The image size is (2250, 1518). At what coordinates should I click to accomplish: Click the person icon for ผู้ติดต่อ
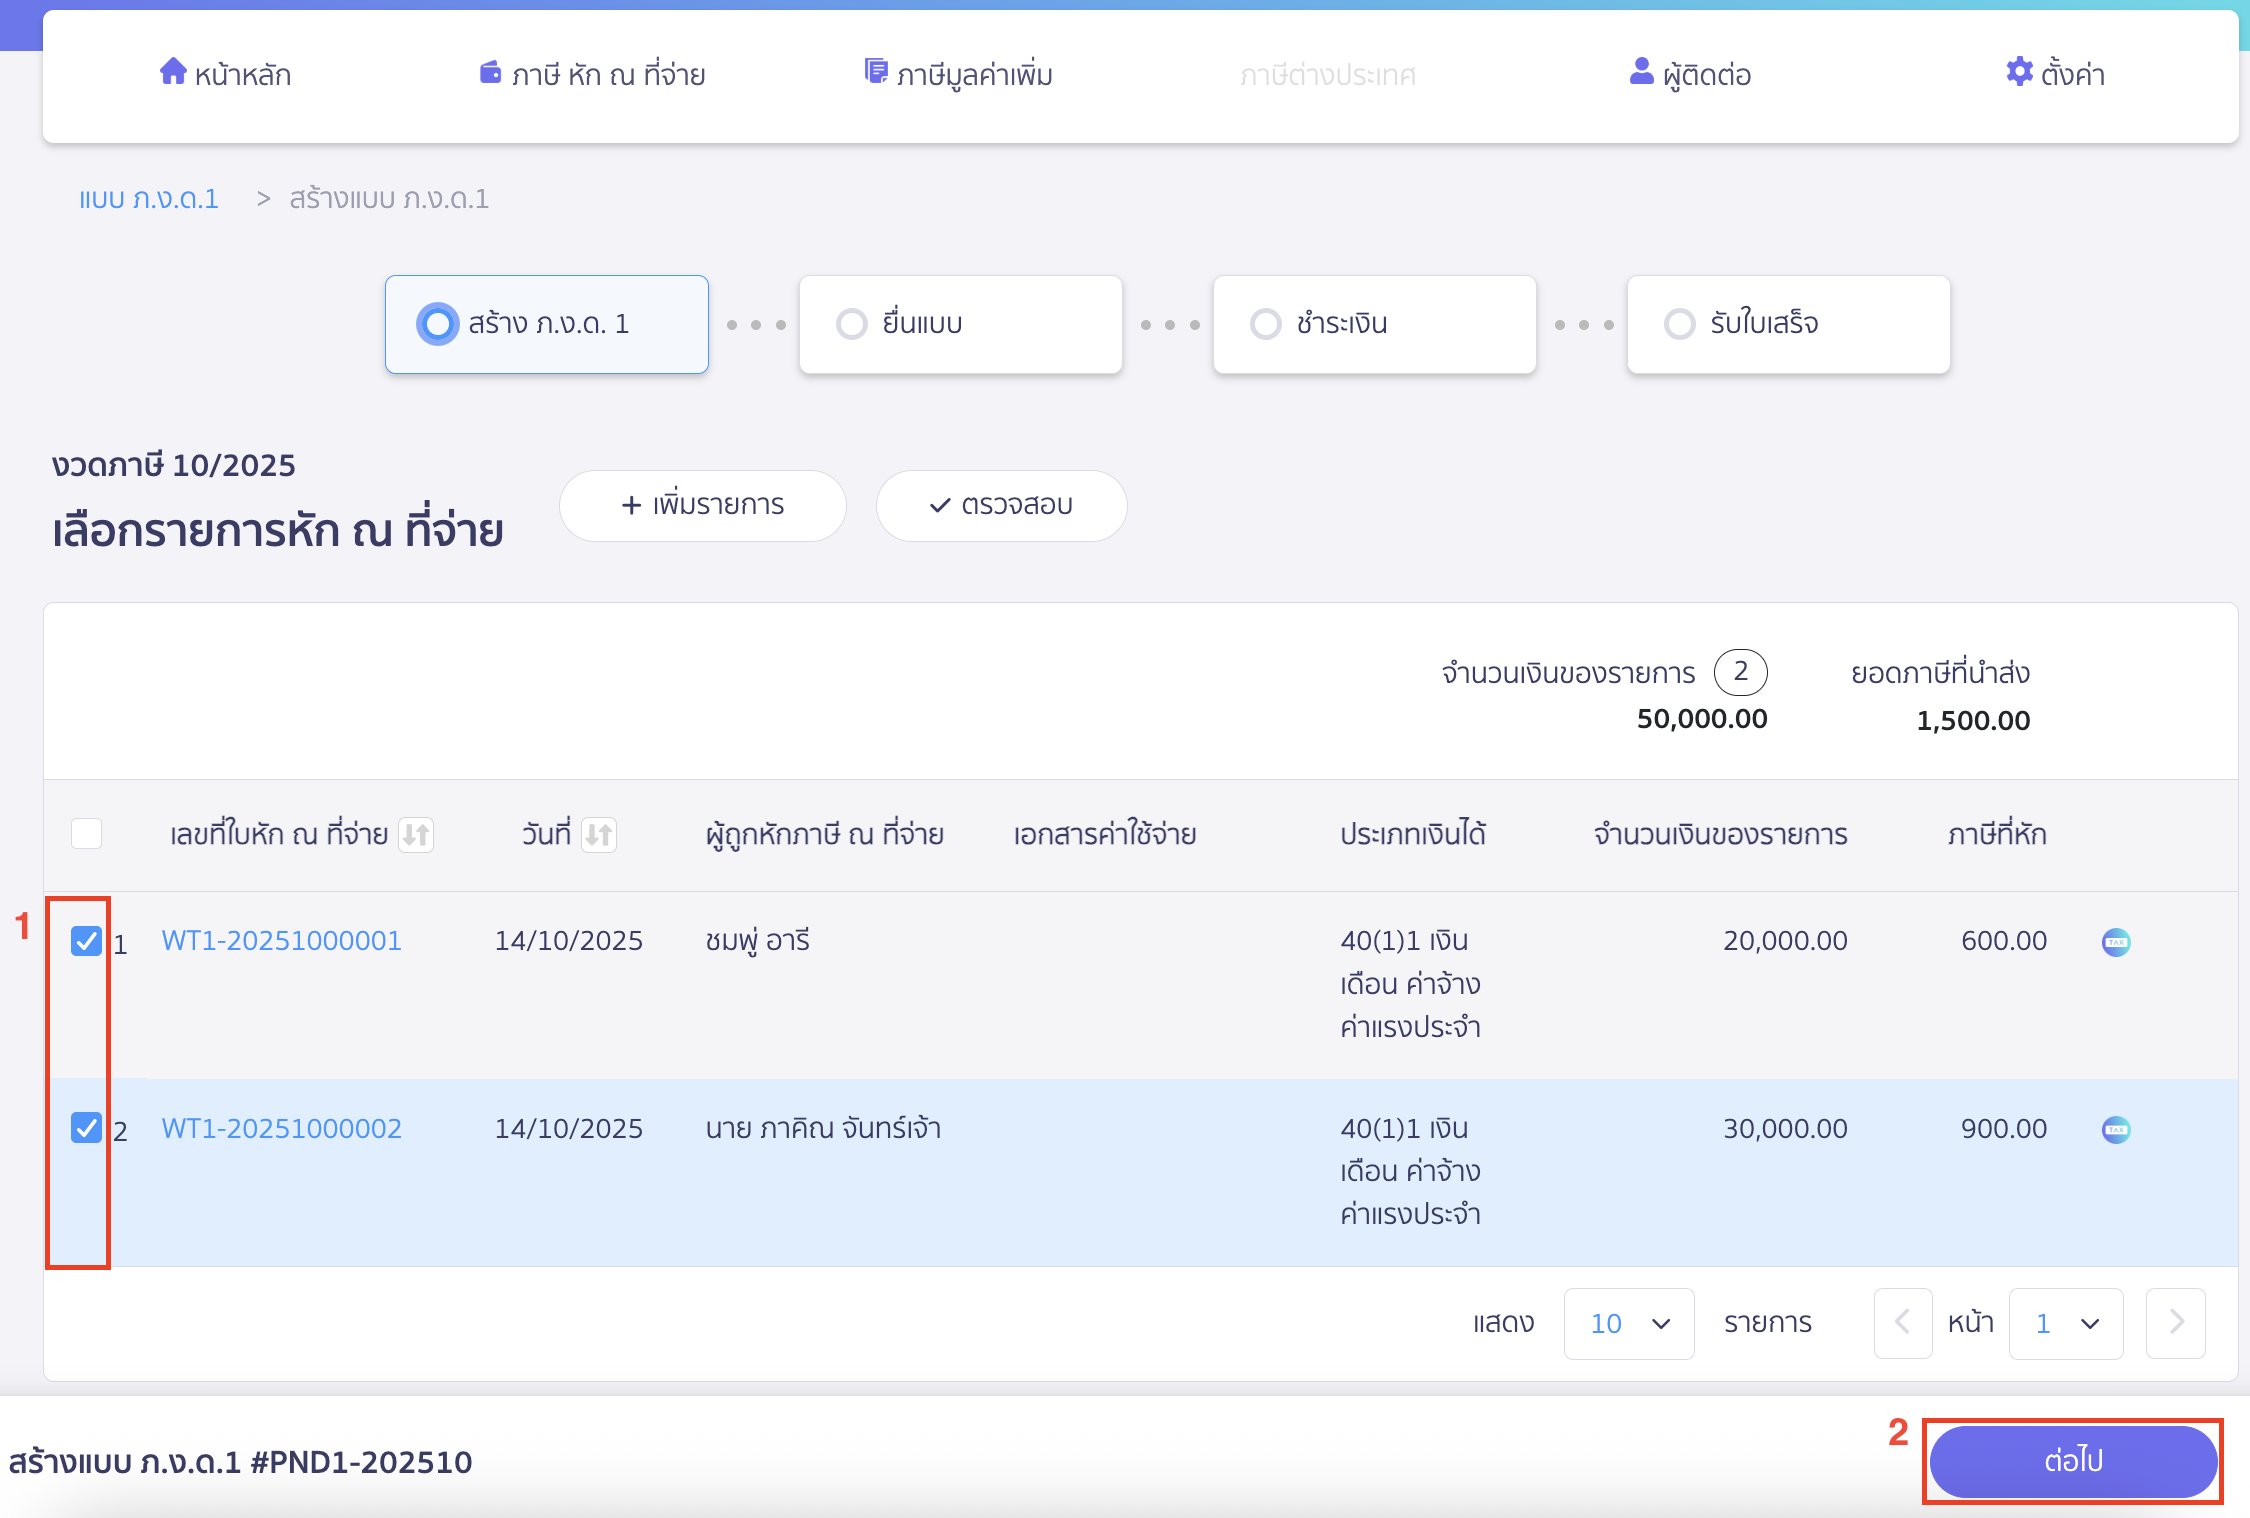(x=1641, y=72)
